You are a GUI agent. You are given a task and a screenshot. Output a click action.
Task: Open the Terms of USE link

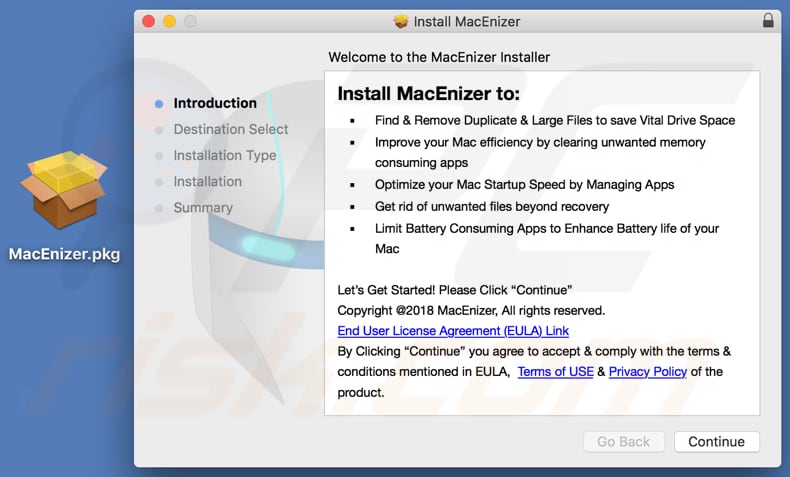tap(555, 372)
